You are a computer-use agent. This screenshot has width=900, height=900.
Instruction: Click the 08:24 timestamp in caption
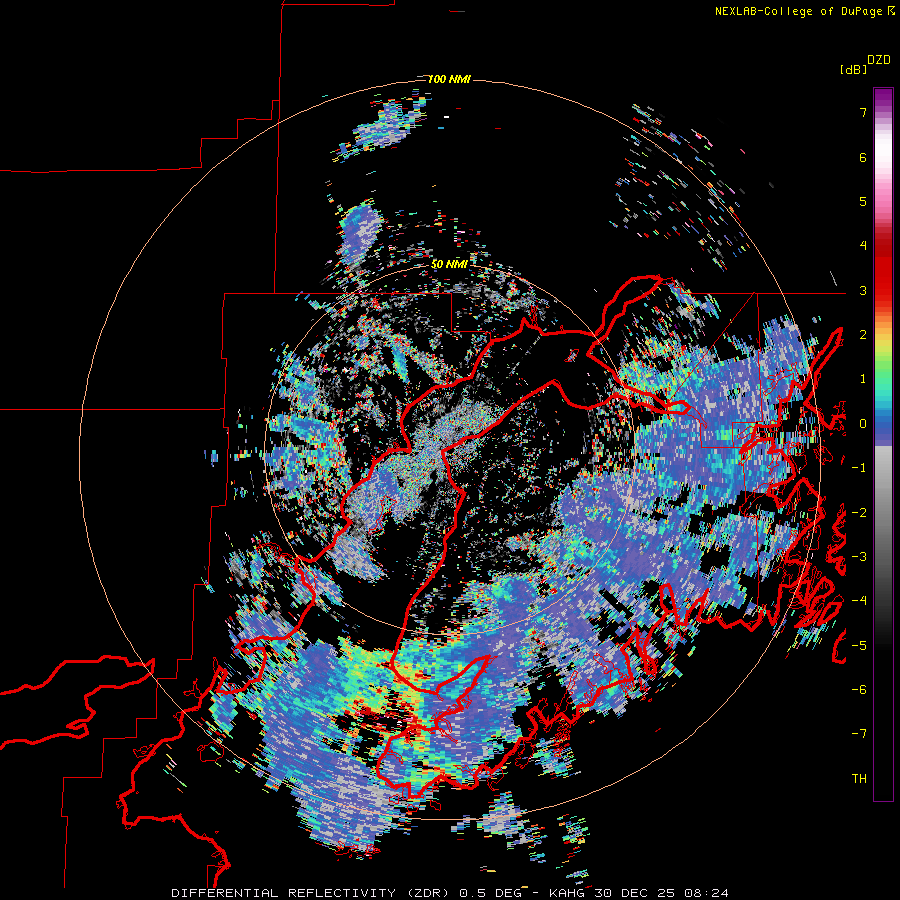pos(707,893)
